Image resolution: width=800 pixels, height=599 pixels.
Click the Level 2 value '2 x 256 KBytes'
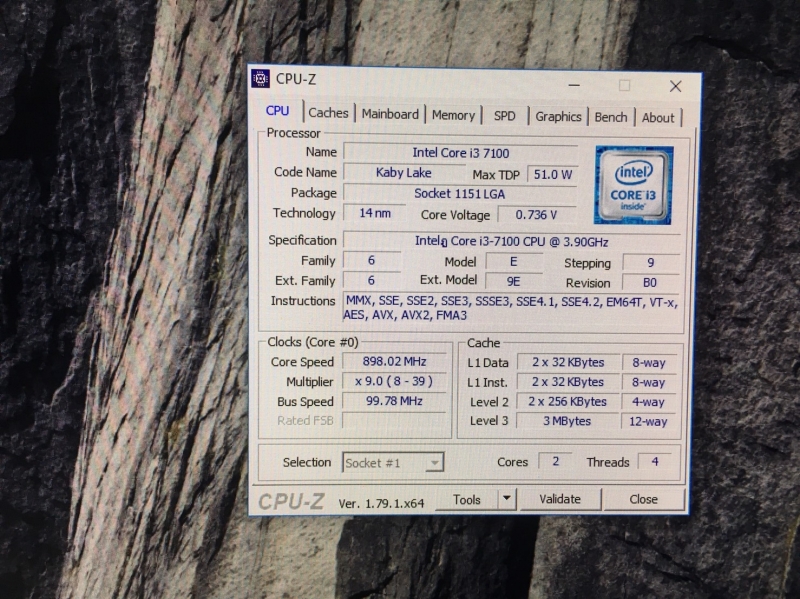pyautogui.click(x=568, y=402)
